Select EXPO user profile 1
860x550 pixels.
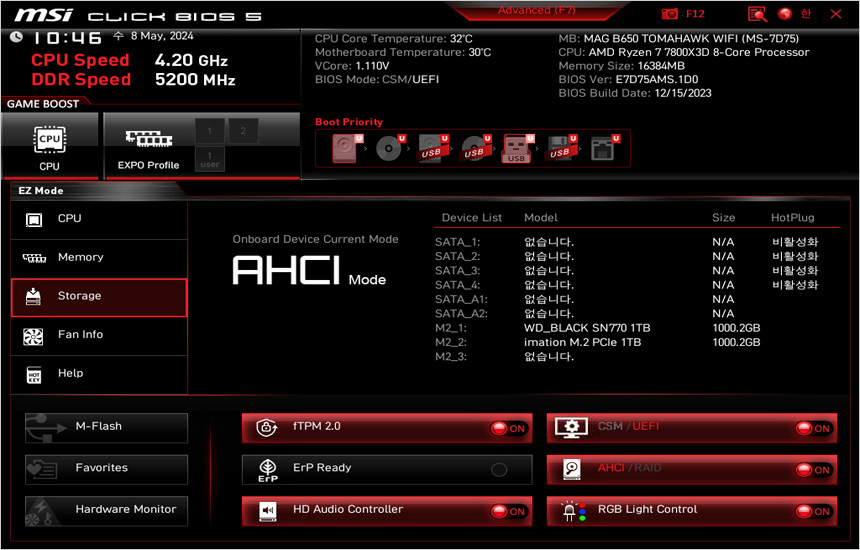[210, 159]
